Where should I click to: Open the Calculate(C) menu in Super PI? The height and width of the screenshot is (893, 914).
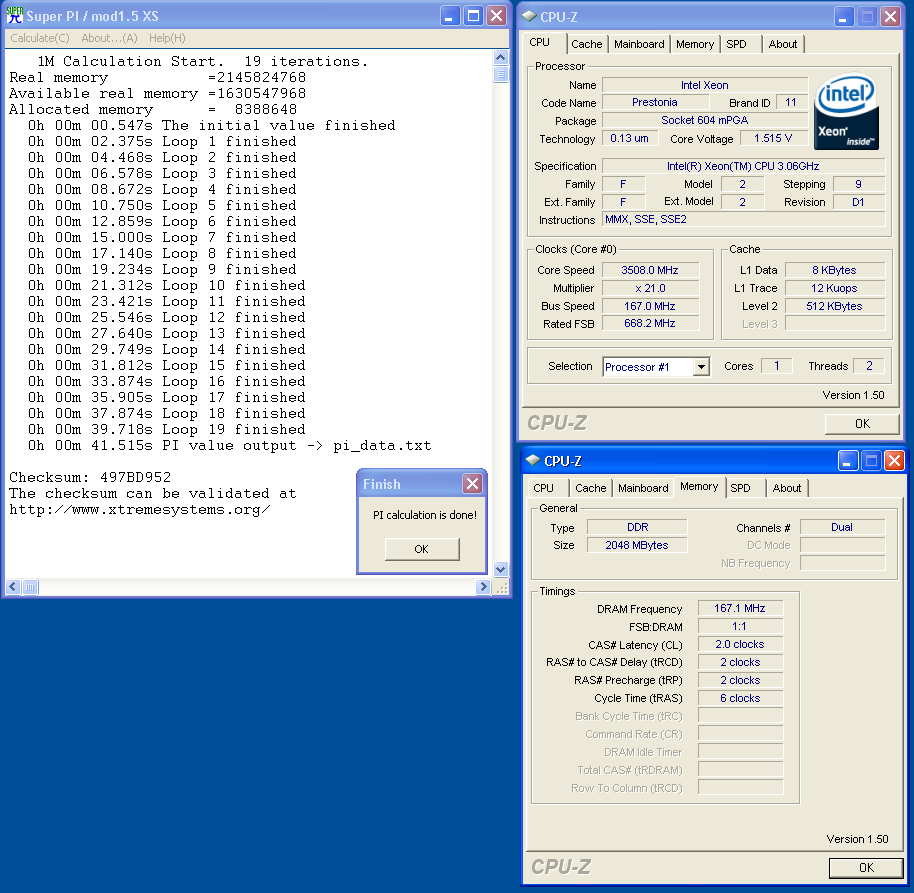[40, 38]
